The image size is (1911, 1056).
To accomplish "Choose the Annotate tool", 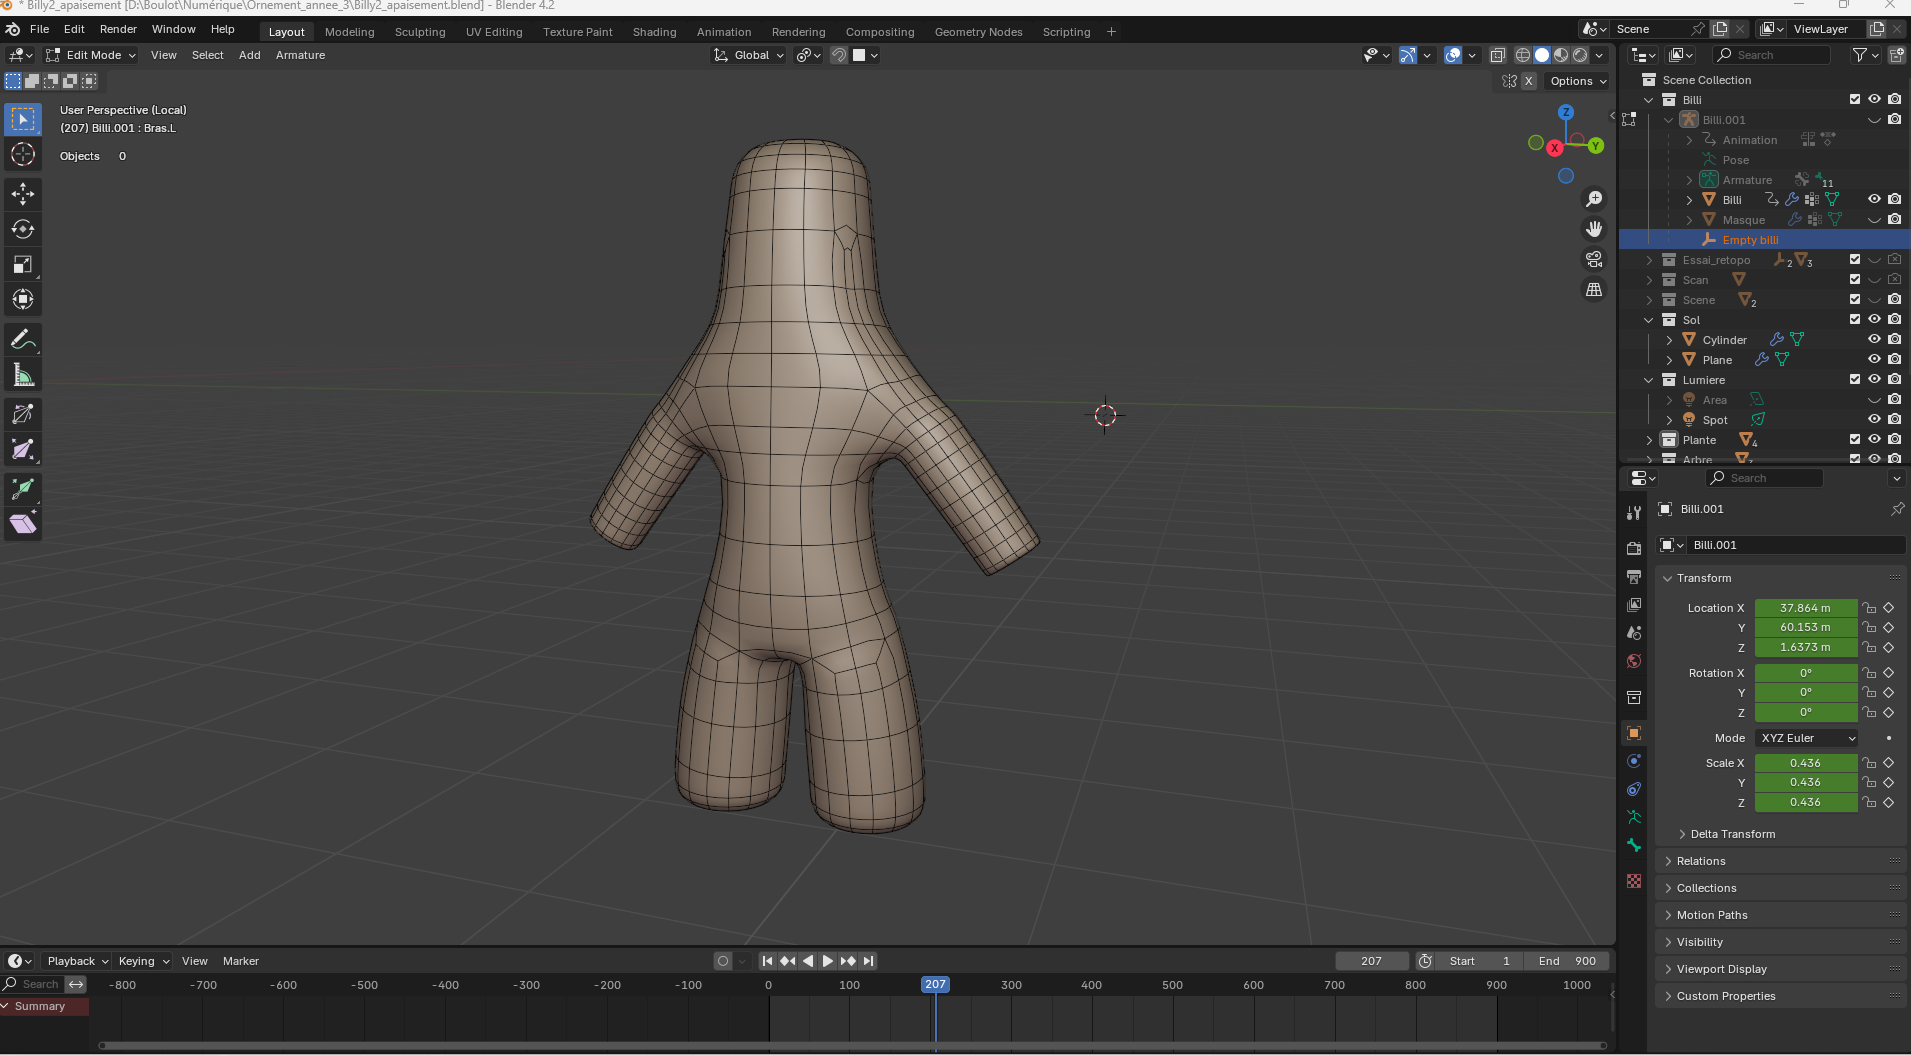I will click(x=22, y=340).
